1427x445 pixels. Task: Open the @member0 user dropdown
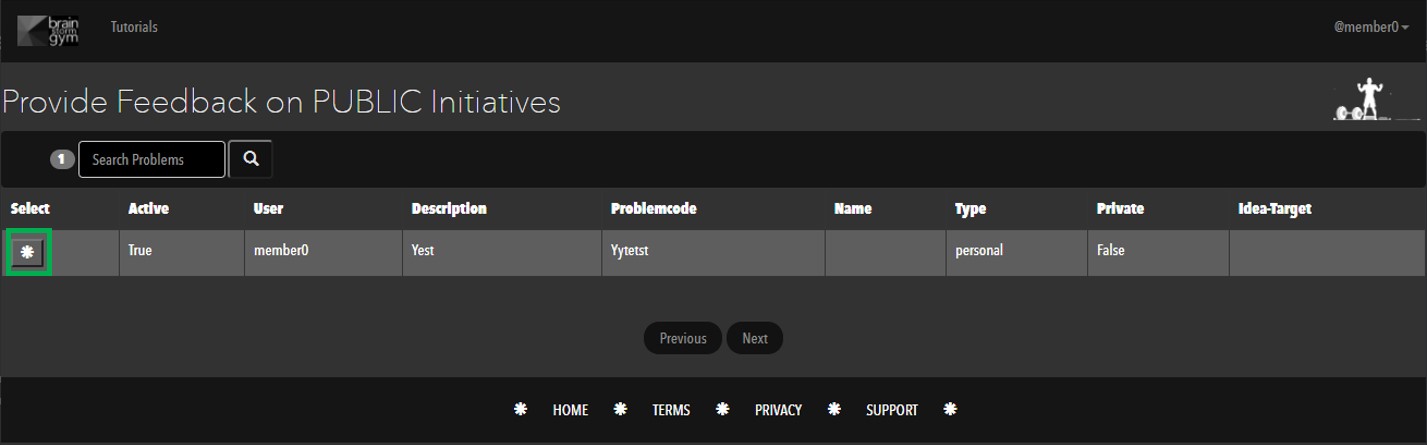click(1371, 28)
